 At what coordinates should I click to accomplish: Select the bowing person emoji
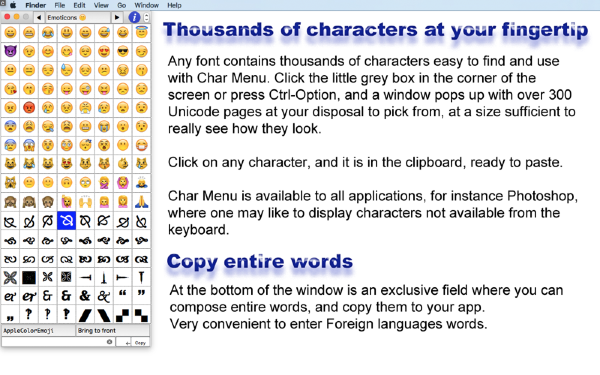pyautogui.click(x=142, y=183)
